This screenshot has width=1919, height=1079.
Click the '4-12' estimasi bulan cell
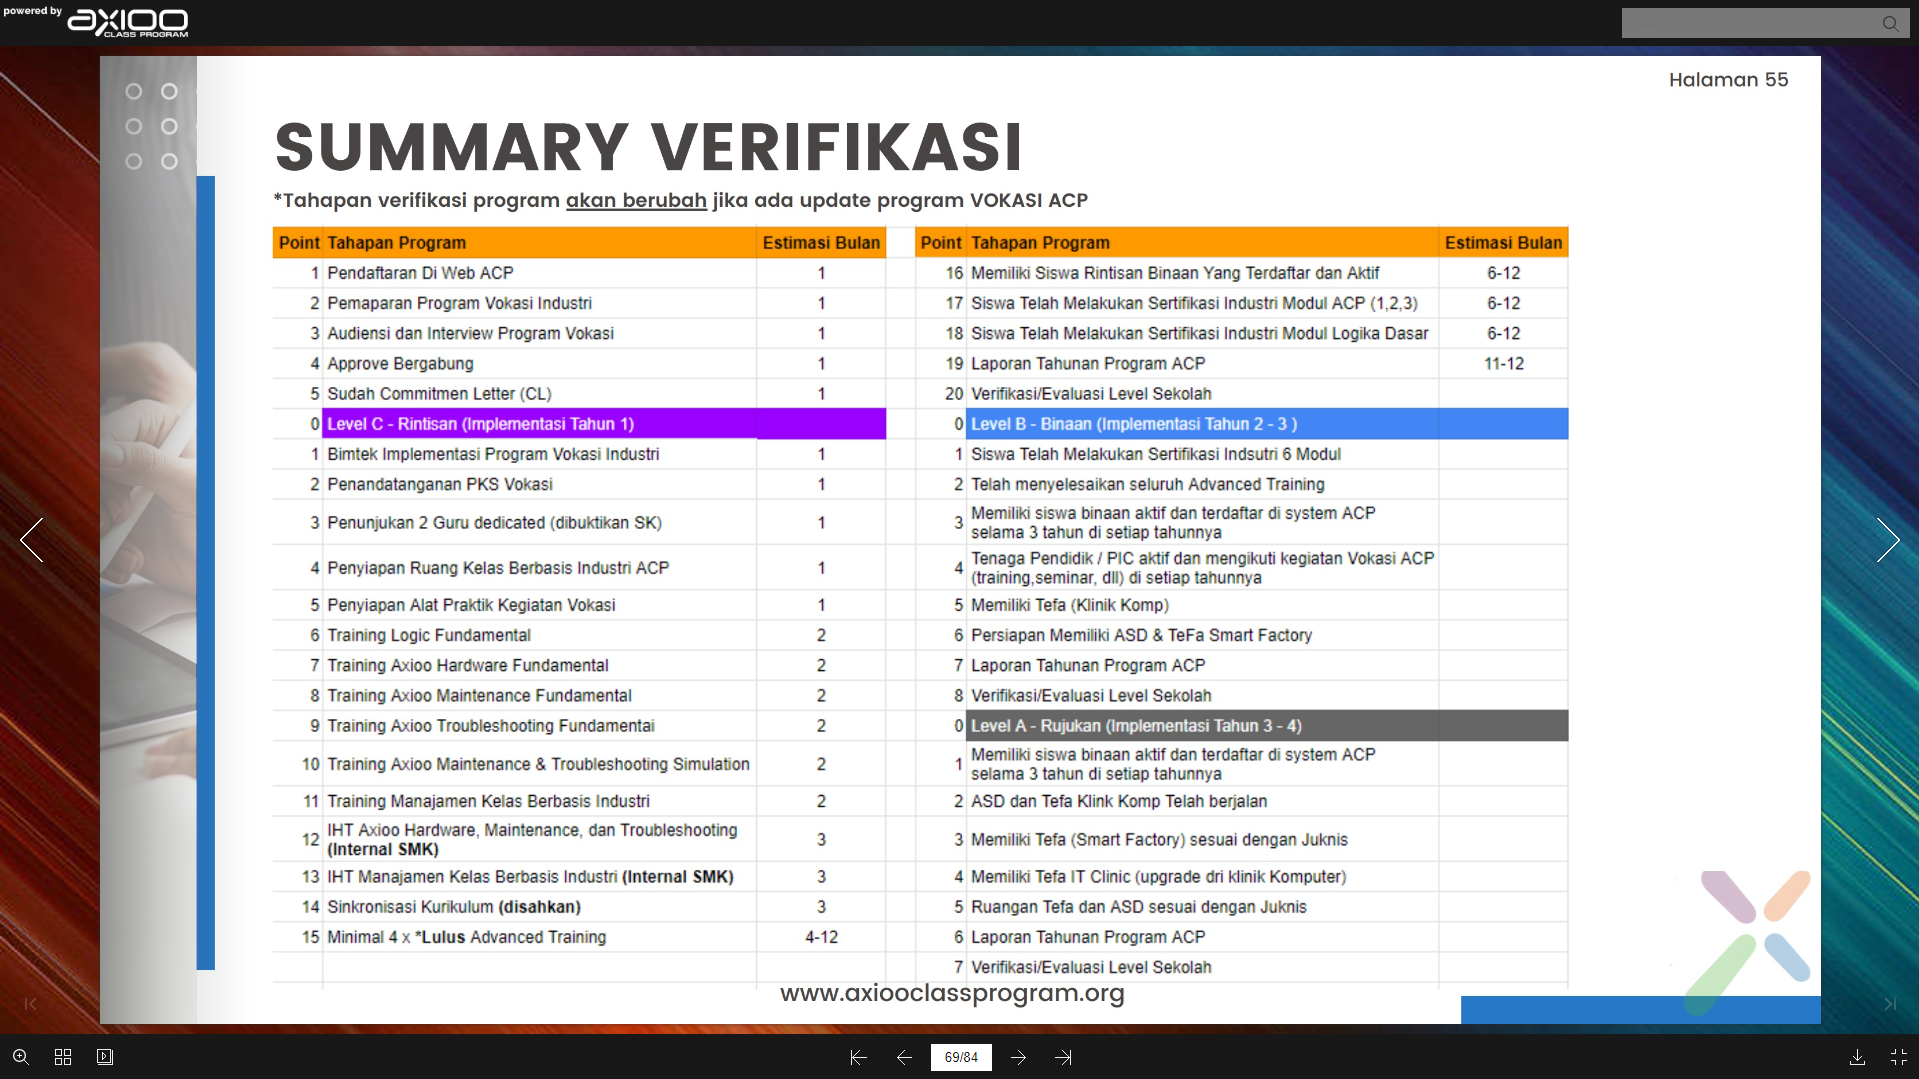(x=821, y=937)
